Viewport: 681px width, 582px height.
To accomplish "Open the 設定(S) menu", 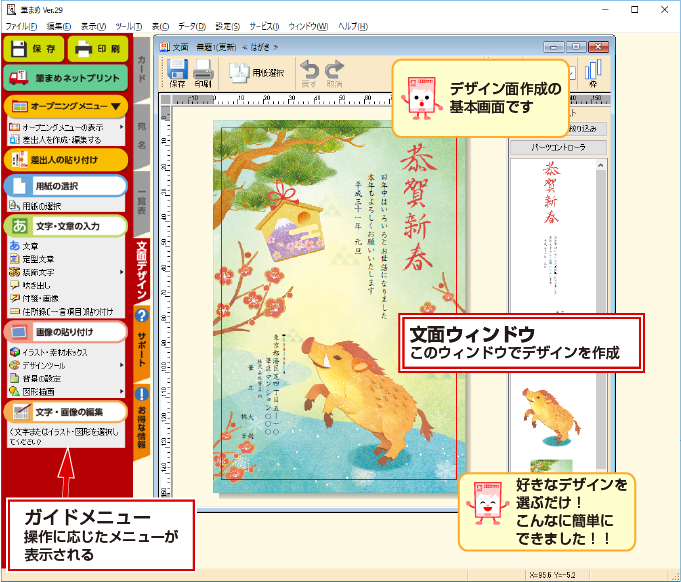I will tap(228, 24).
